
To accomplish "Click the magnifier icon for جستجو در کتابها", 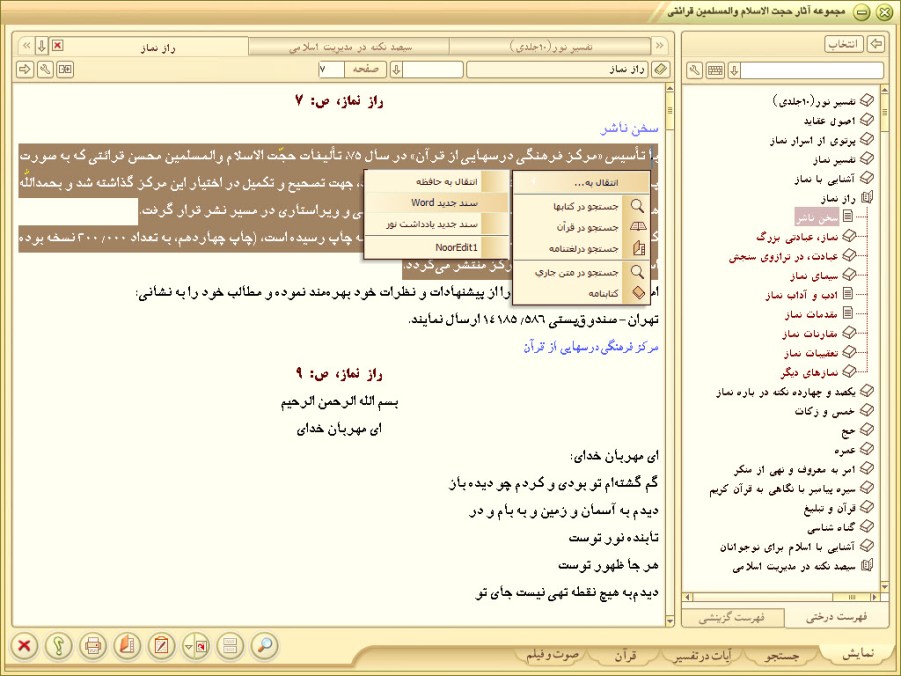I will [x=637, y=206].
